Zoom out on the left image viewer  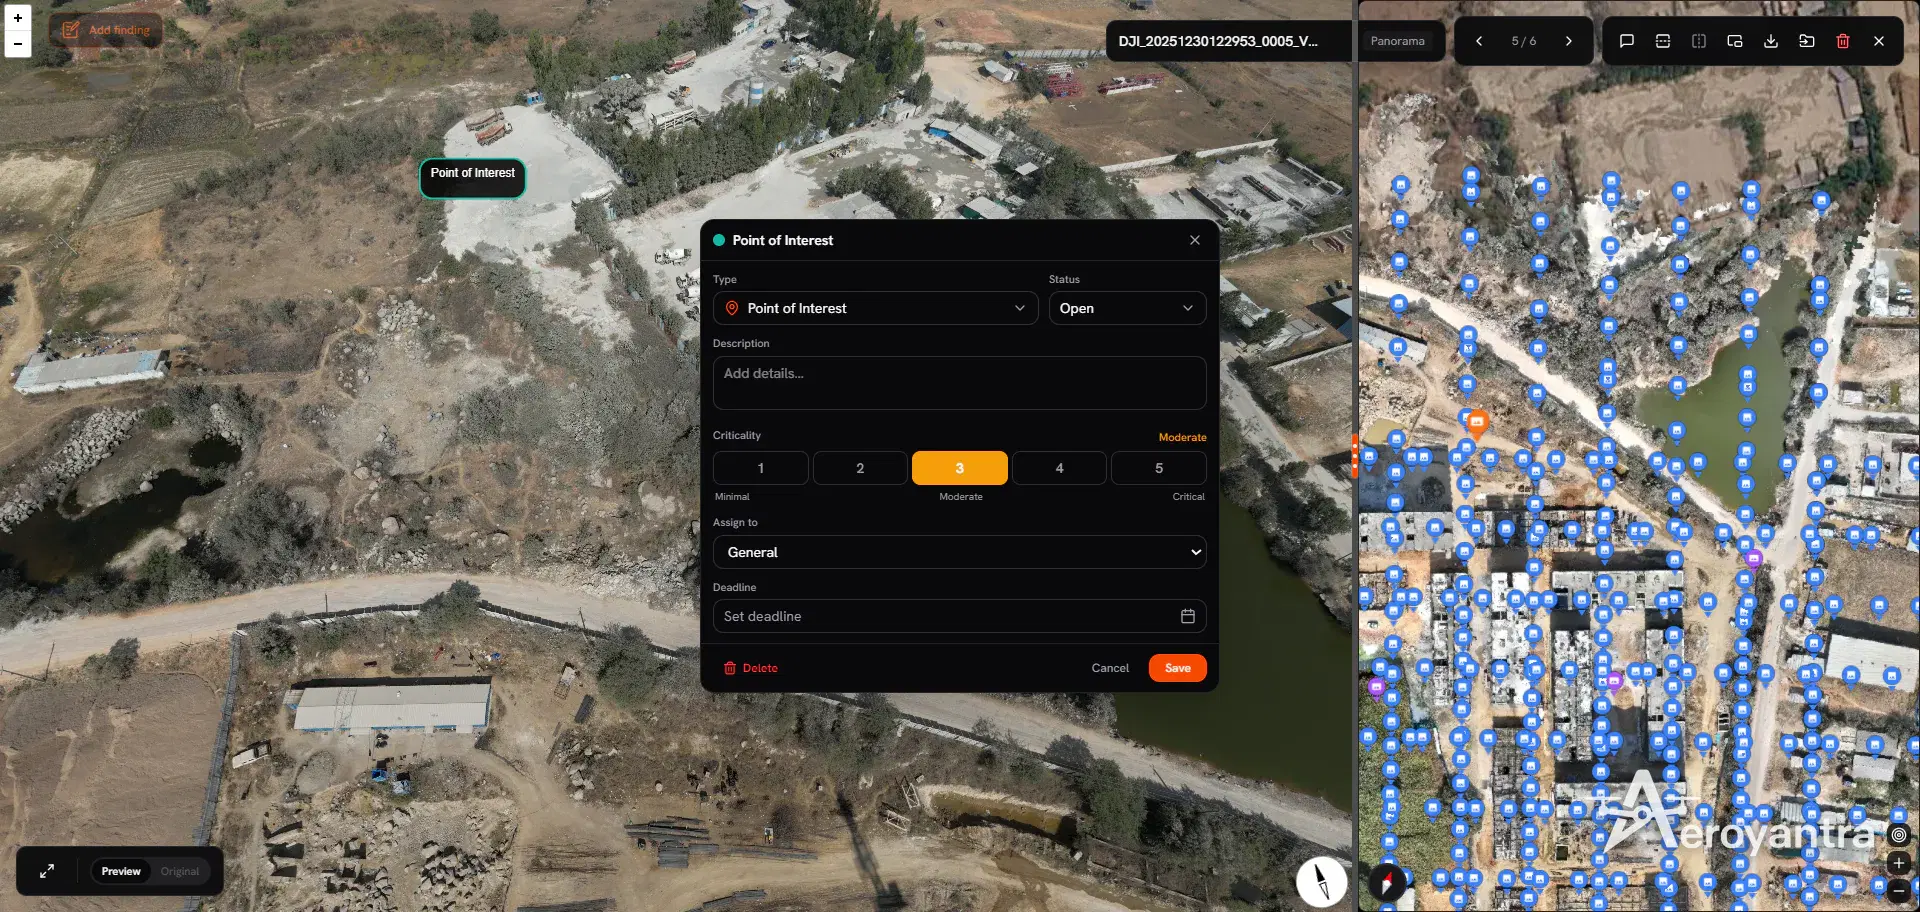pyautogui.click(x=18, y=44)
